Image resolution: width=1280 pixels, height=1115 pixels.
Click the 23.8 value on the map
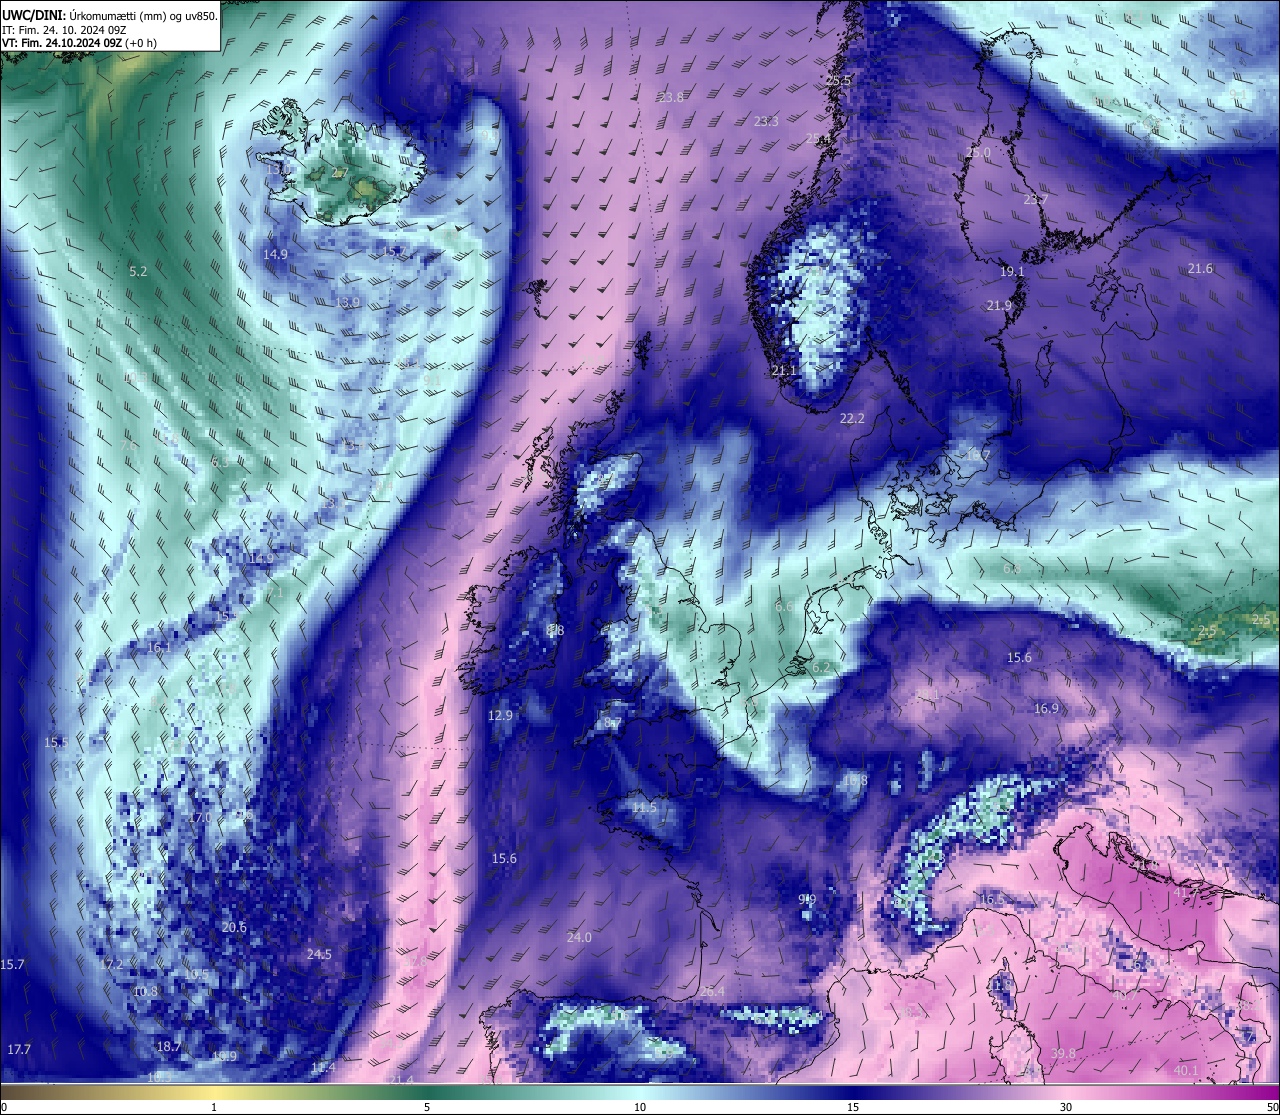pyautogui.click(x=671, y=97)
